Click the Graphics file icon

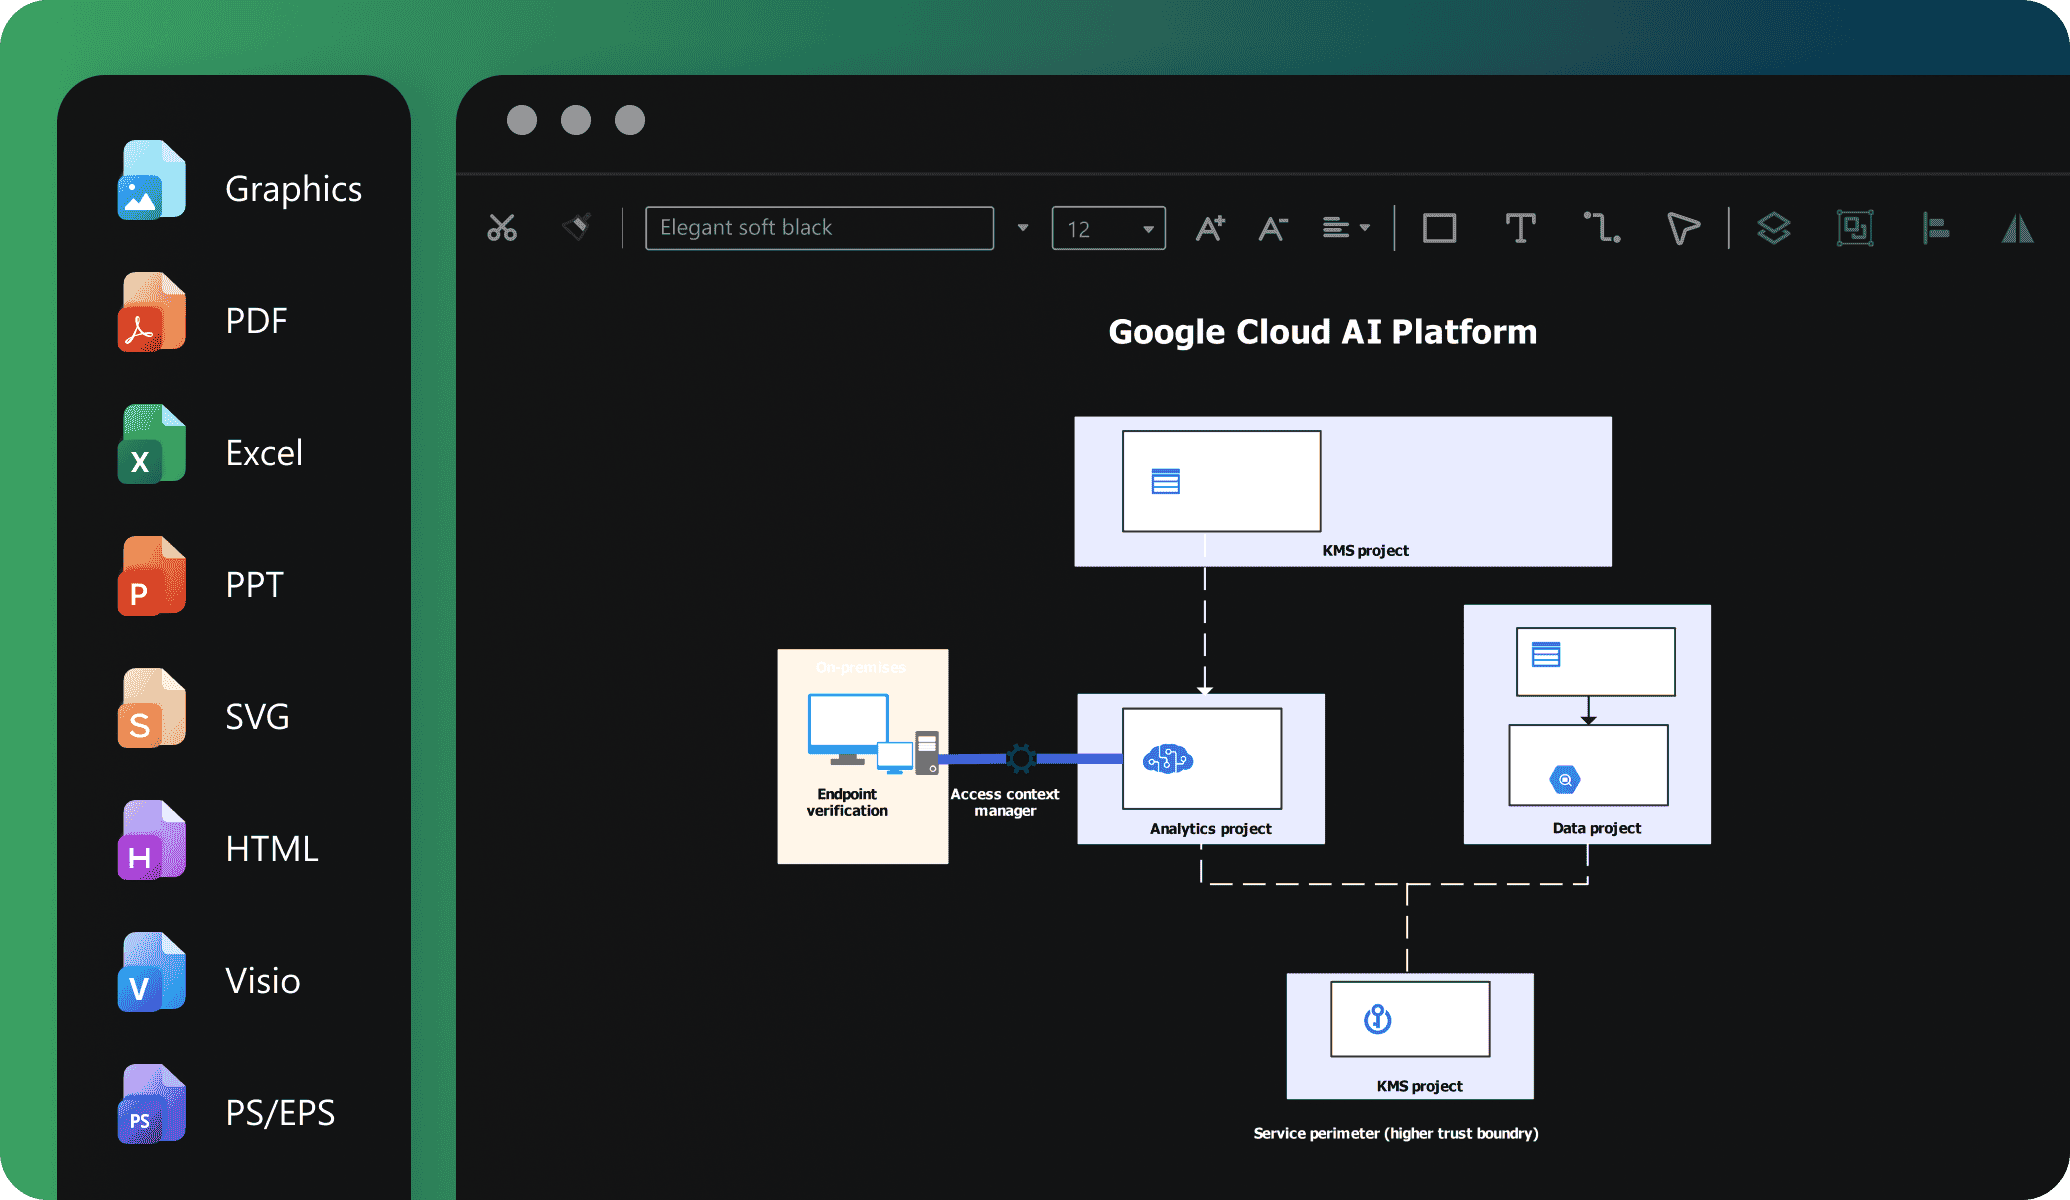[151, 180]
